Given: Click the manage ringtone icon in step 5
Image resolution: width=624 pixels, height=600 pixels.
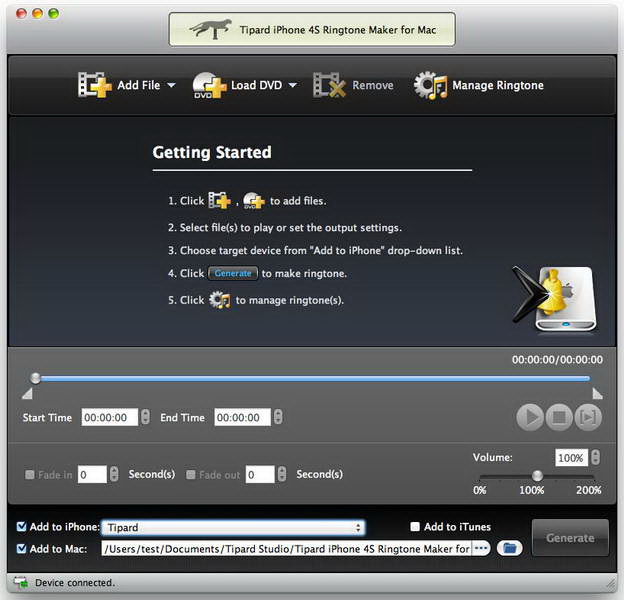Looking at the screenshot, I should 220,300.
